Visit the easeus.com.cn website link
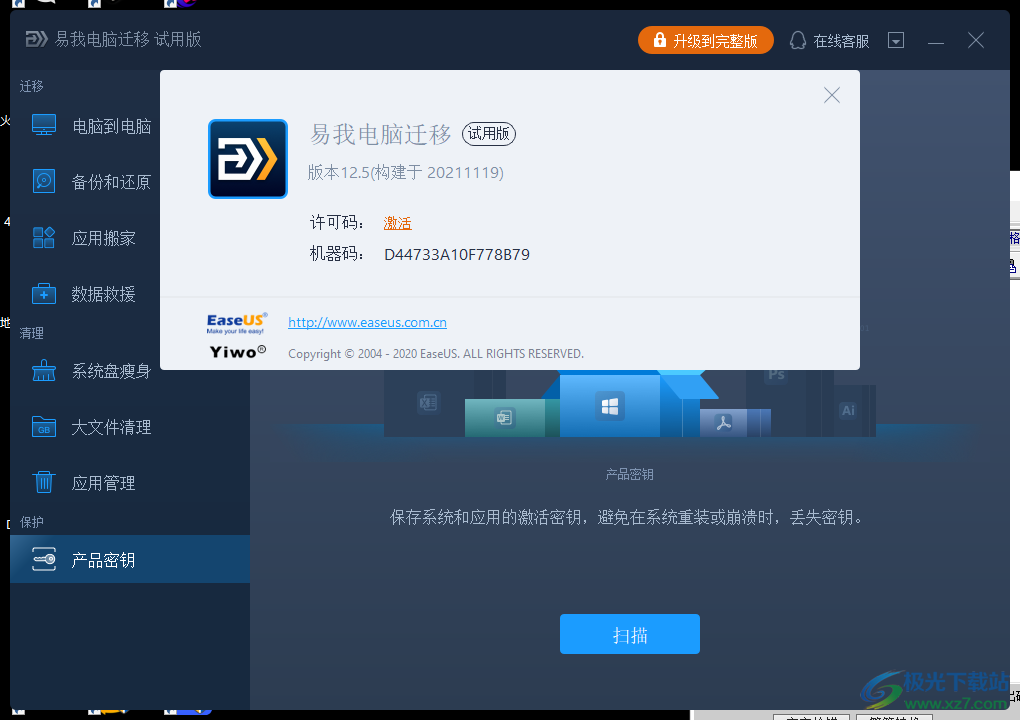 click(366, 322)
